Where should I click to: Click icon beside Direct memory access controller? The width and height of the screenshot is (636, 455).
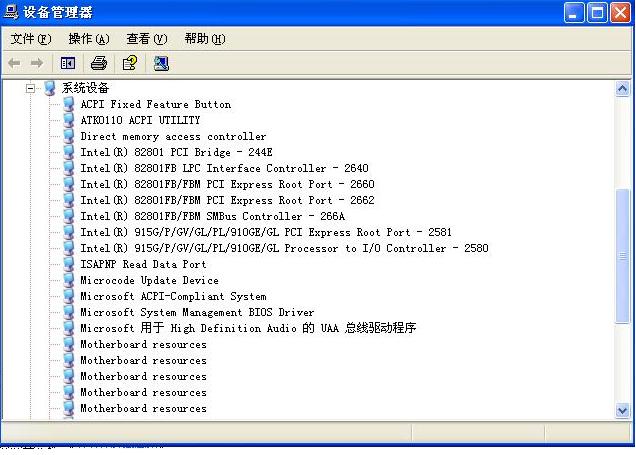pos(69,136)
